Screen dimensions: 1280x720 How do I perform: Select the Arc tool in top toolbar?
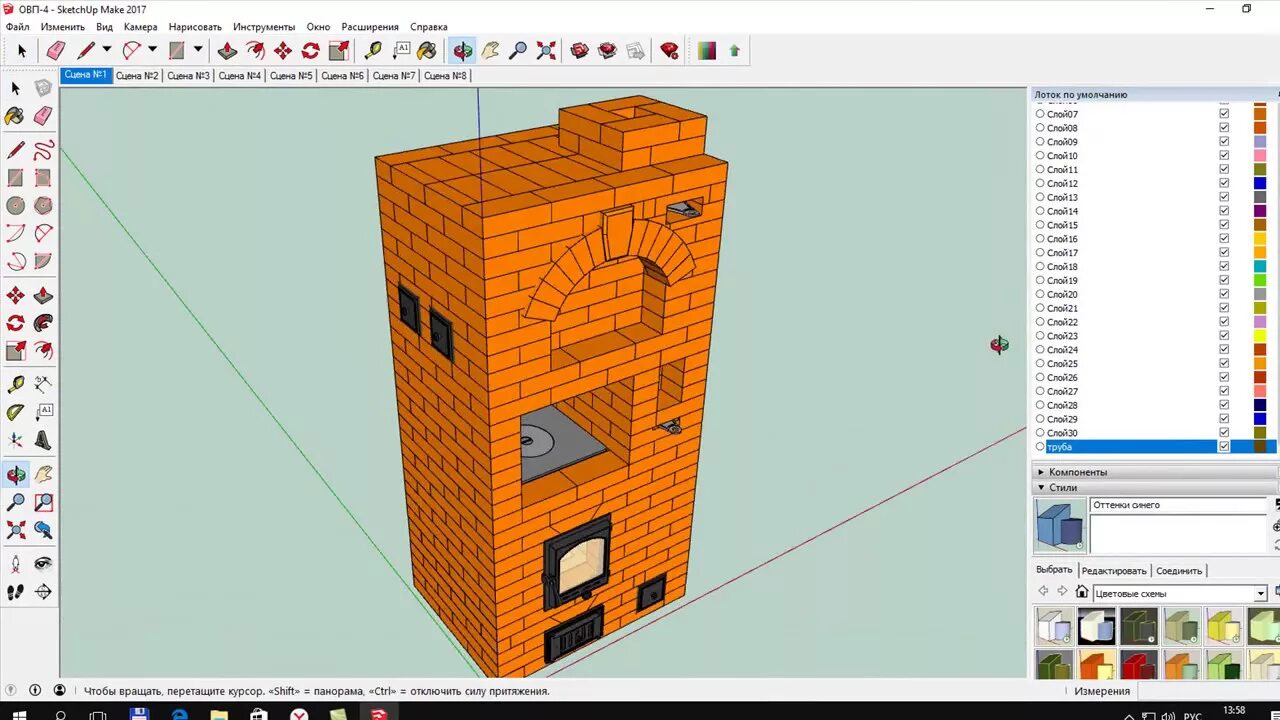click(x=131, y=50)
